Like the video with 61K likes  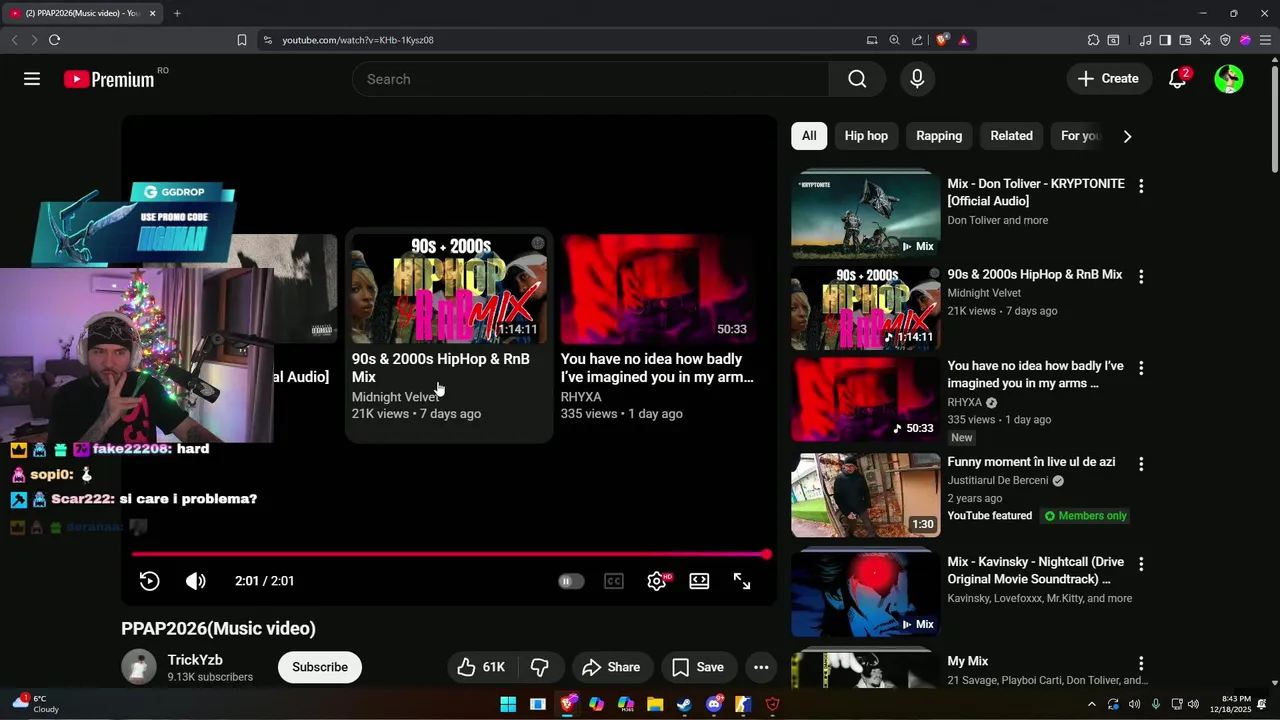click(481, 667)
